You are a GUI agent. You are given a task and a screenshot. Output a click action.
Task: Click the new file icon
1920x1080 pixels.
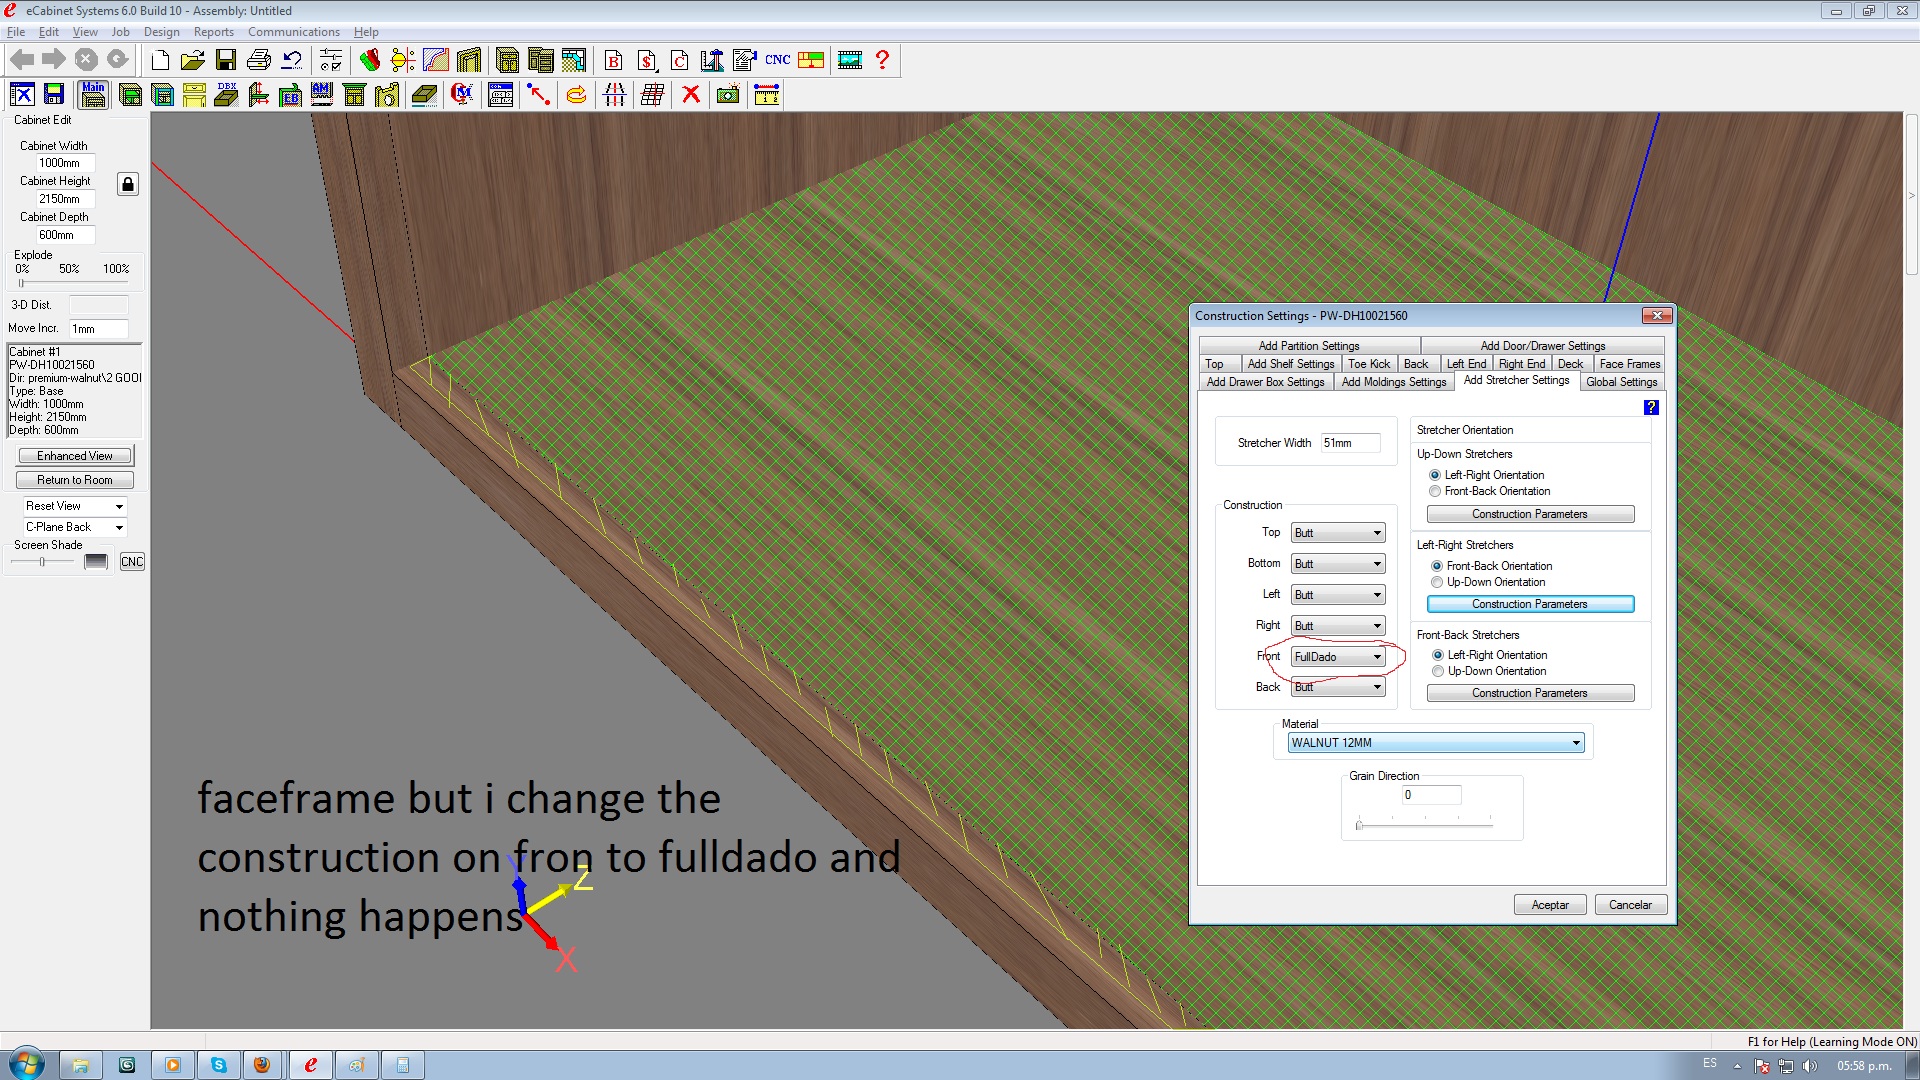pos(160,61)
